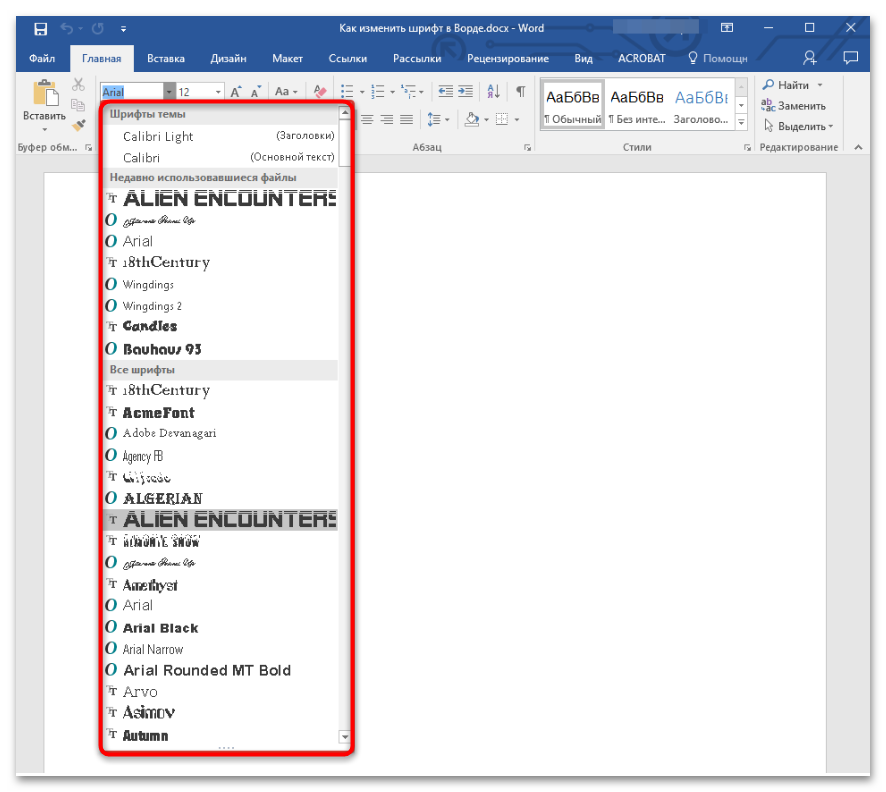Select AcmeFont in all fonts
The width and height of the screenshot is (886, 792).
[x=221, y=412]
